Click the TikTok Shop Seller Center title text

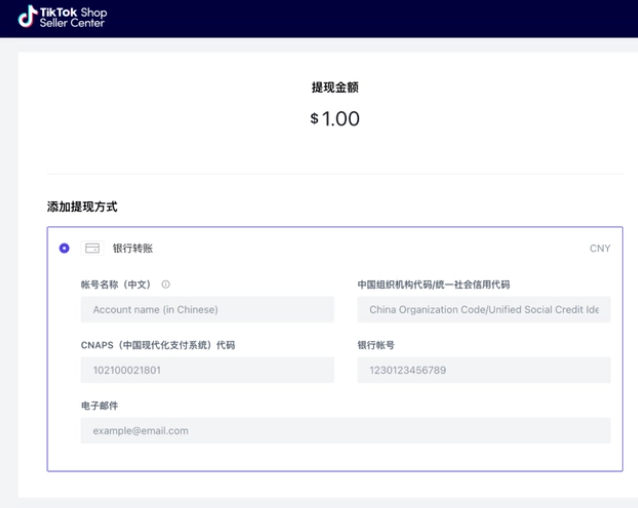72,17
